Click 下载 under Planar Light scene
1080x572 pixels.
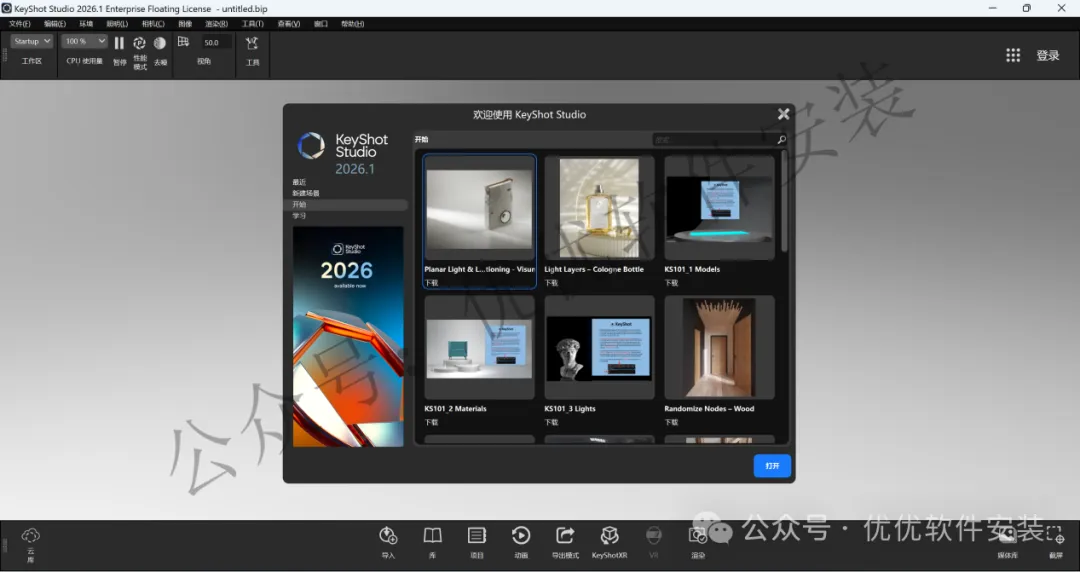click(x=431, y=283)
